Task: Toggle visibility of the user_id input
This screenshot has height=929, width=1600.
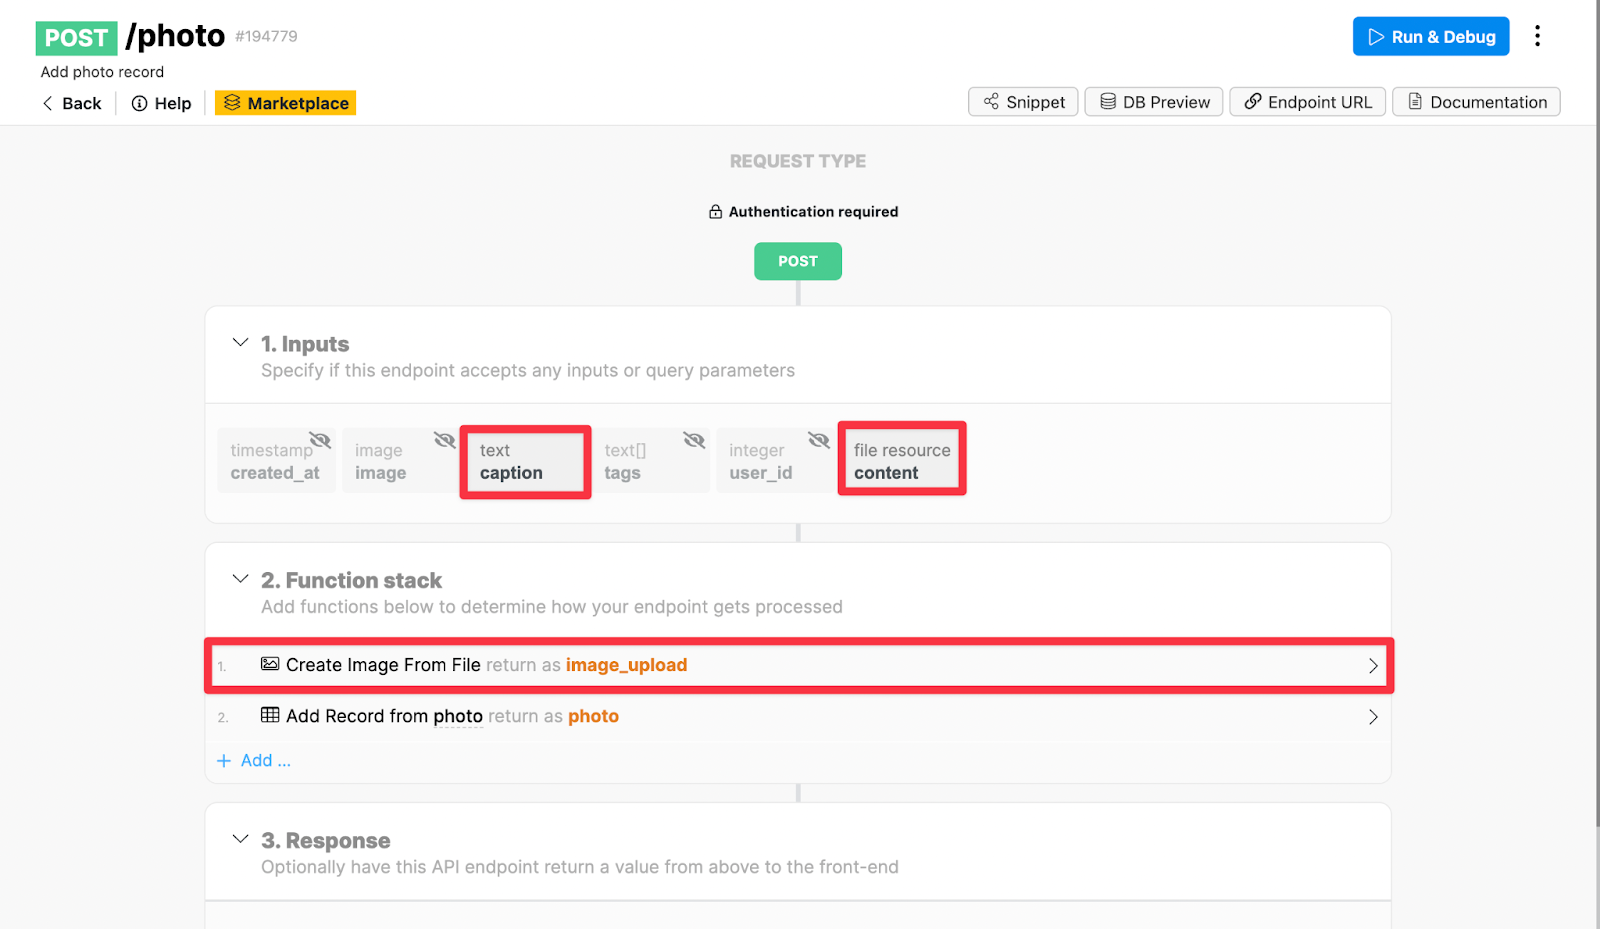Action: pyautogui.click(x=818, y=439)
